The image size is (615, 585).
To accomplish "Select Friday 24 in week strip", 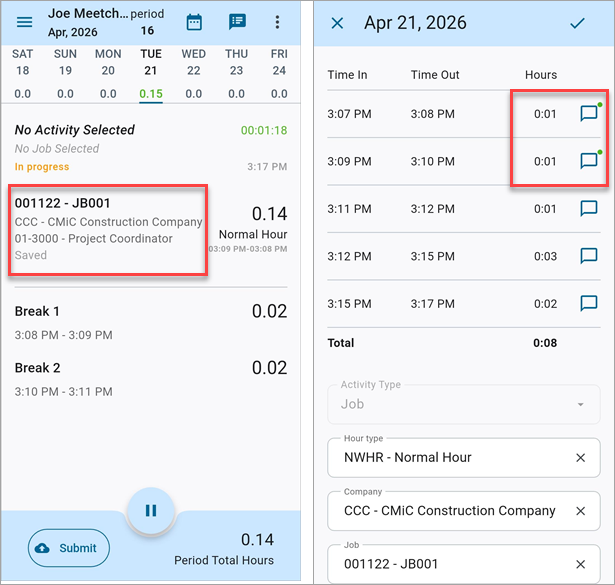I will click(279, 74).
